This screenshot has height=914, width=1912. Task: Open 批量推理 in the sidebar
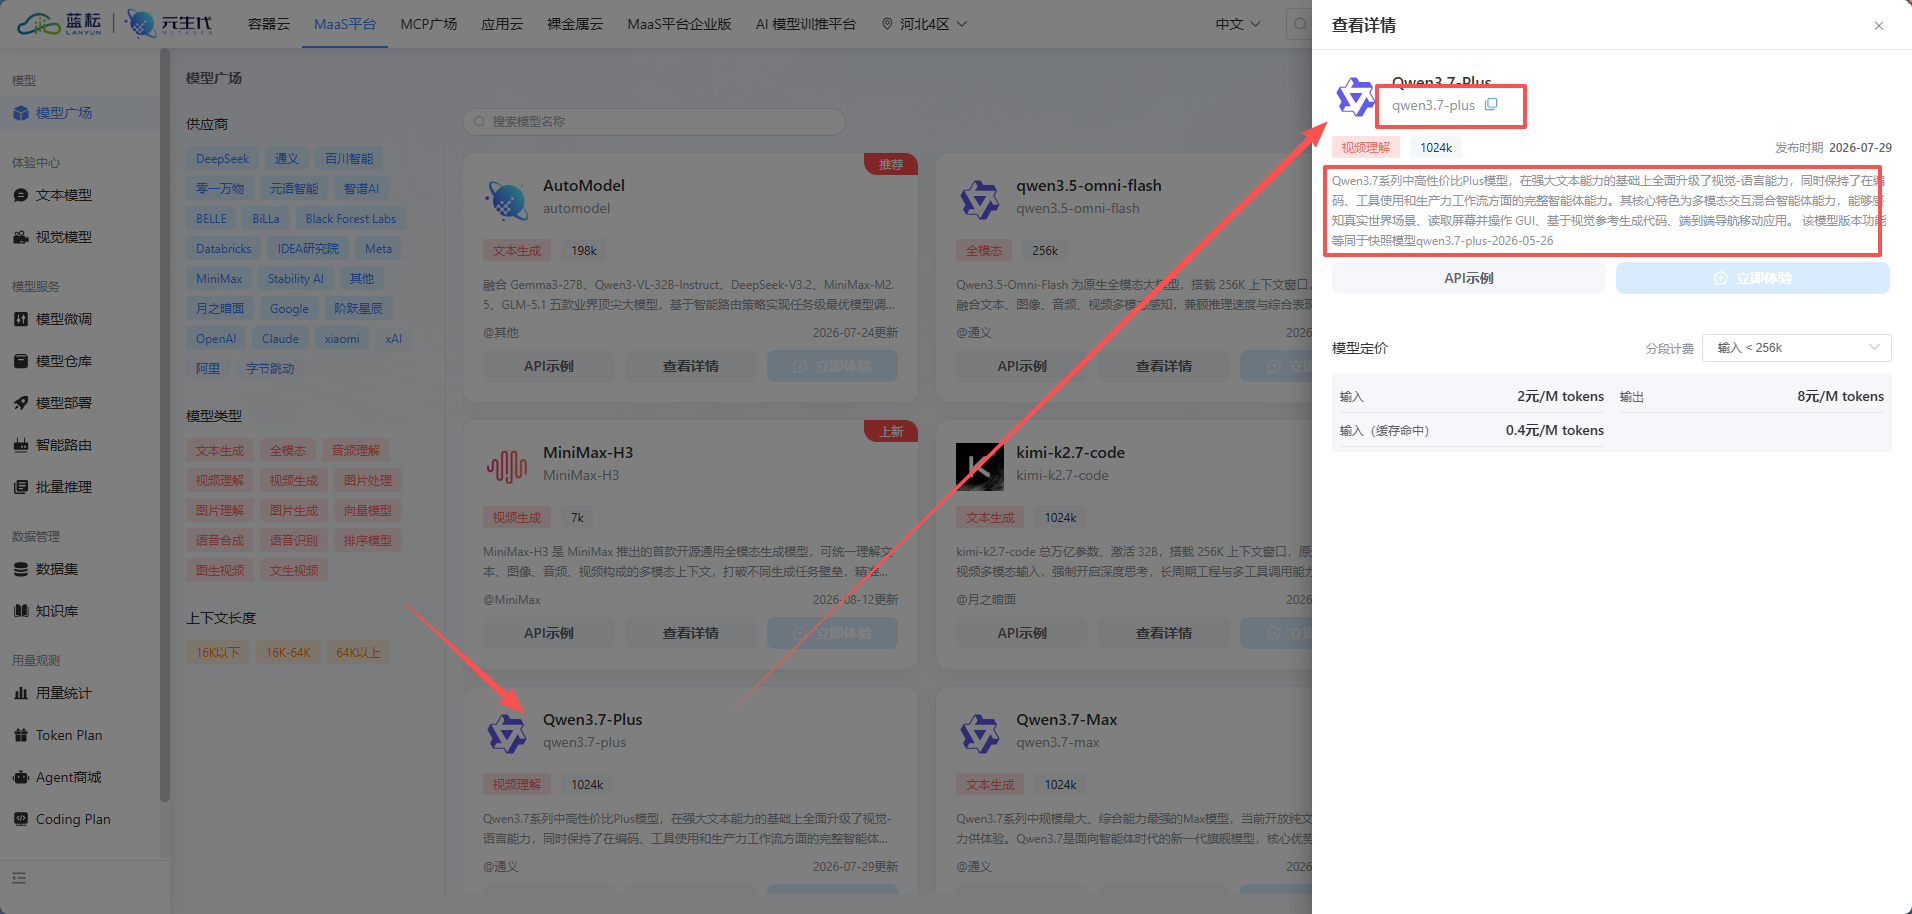(x=64, y=487)
